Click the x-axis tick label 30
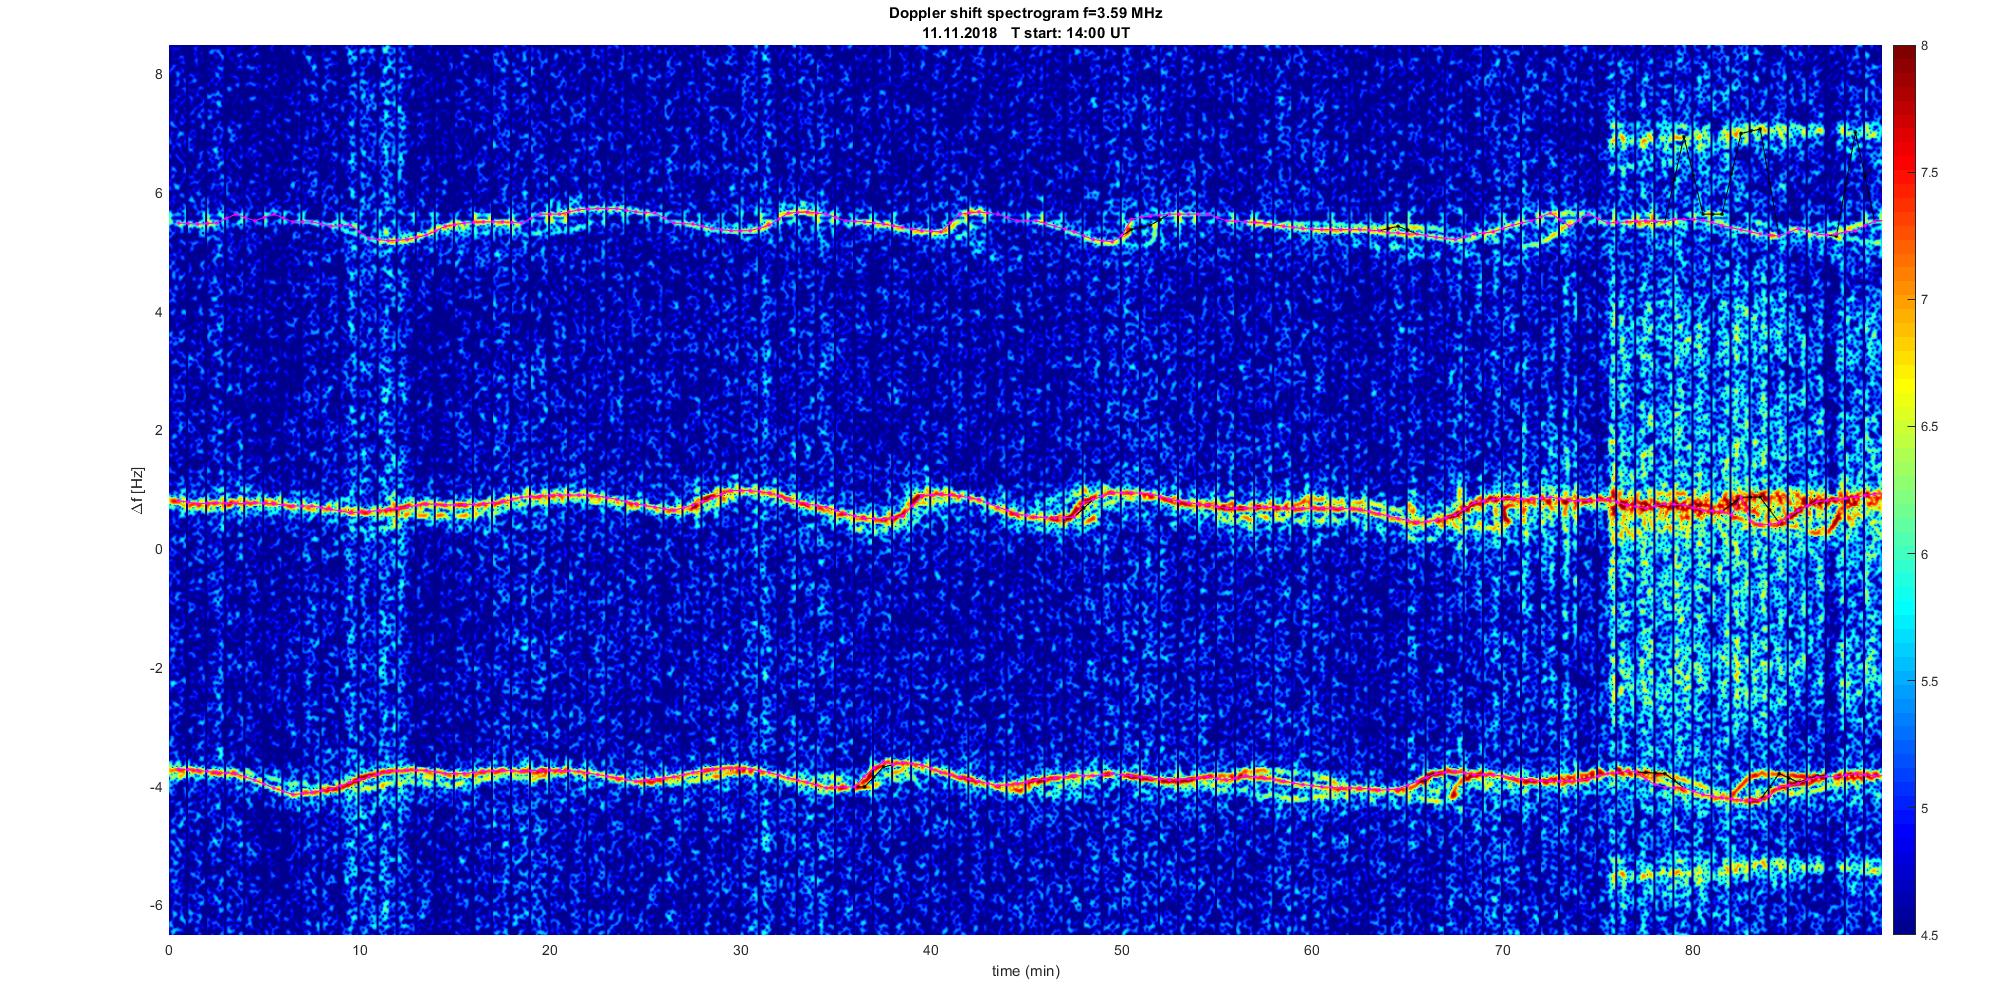This screenshot has height=1003, width=2000. pos(740,950)
